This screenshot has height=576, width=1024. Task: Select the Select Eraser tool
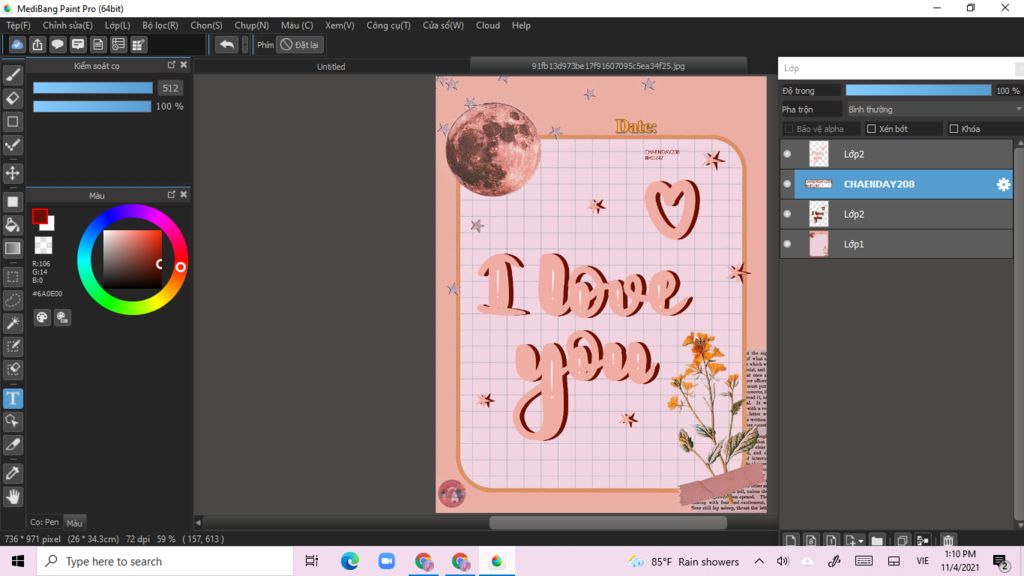12,370
